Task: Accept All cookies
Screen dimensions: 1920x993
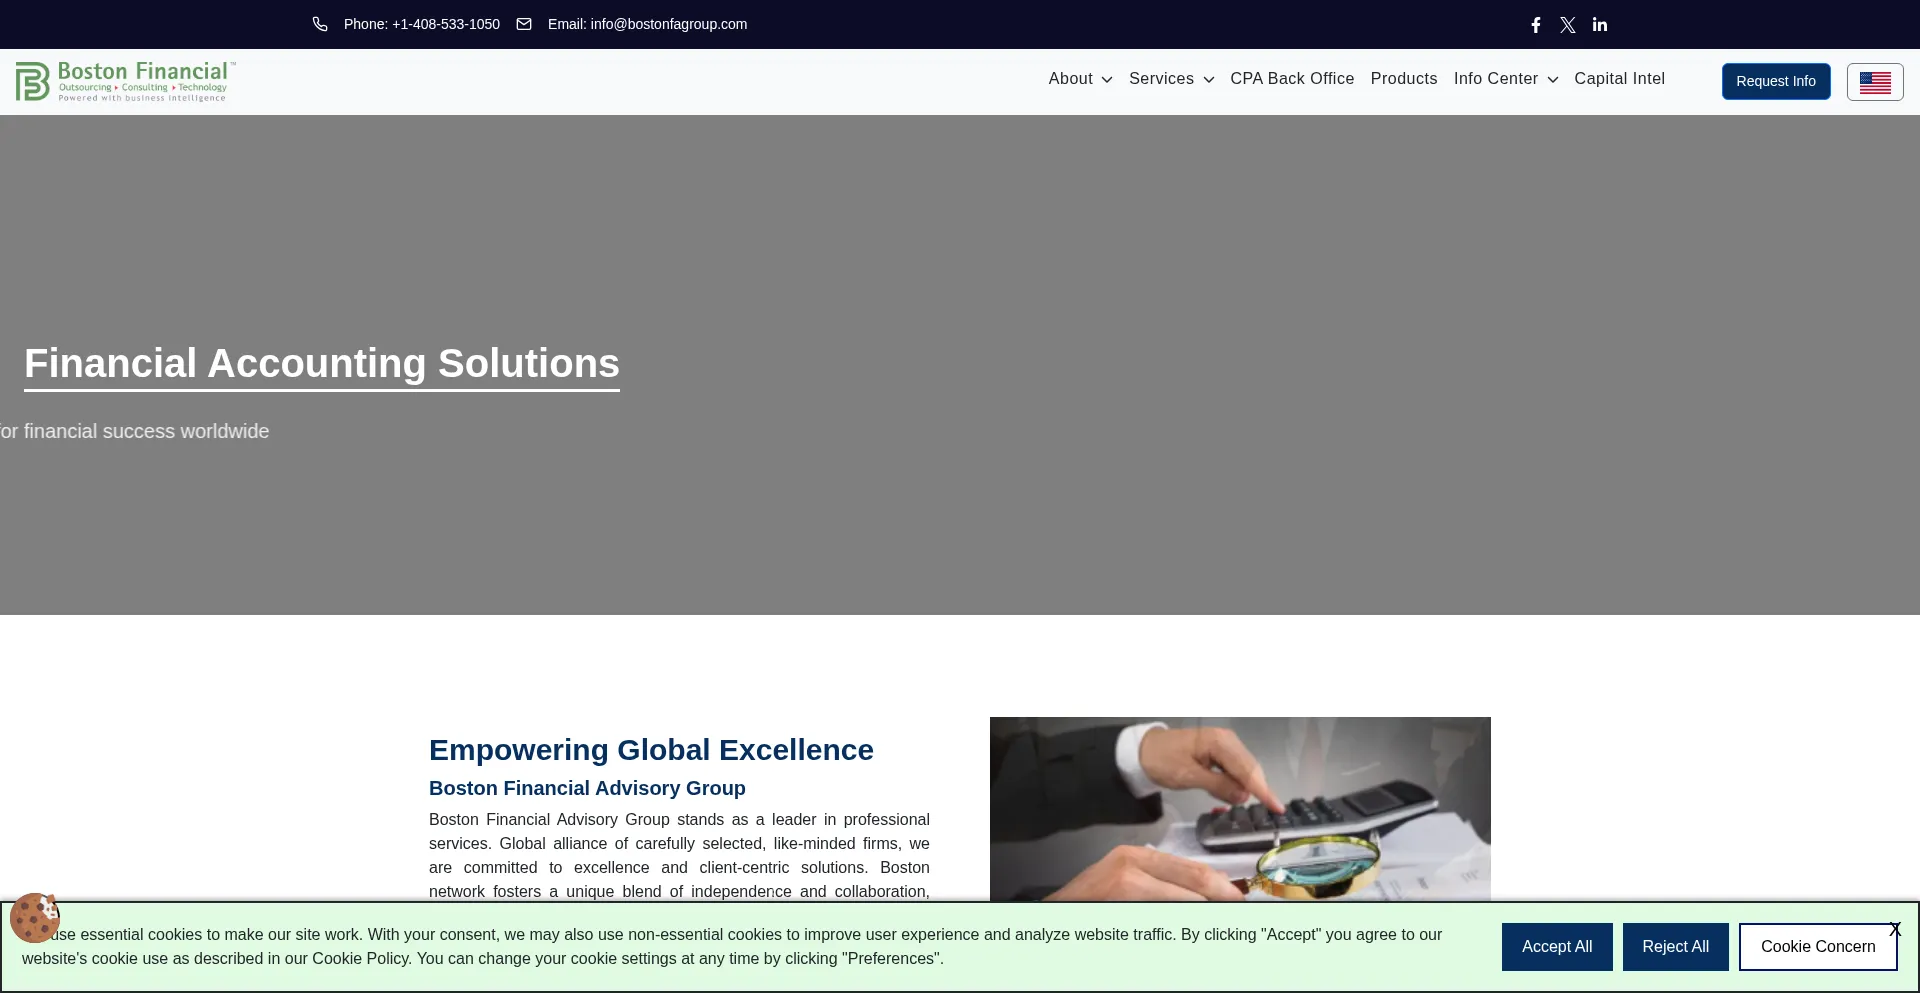Action: [x=1556, y=947]
